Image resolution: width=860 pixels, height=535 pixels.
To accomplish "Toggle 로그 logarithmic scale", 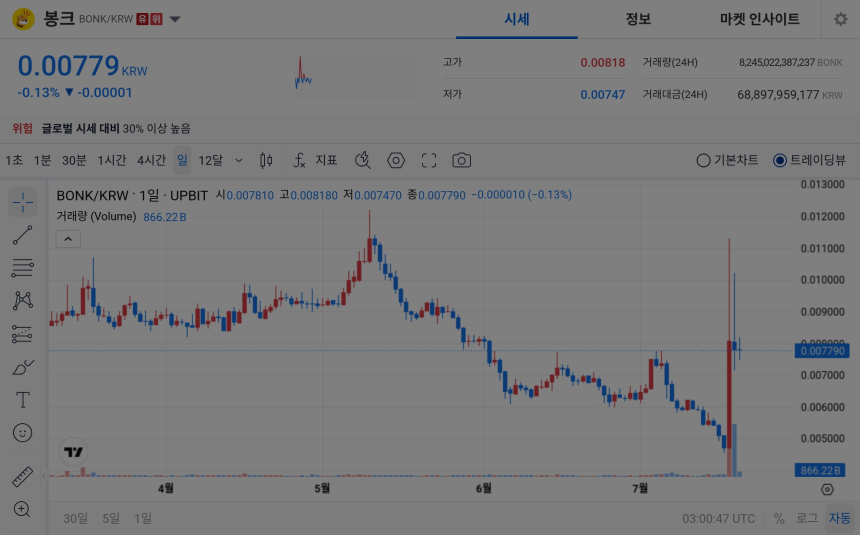I will [807, 519].
